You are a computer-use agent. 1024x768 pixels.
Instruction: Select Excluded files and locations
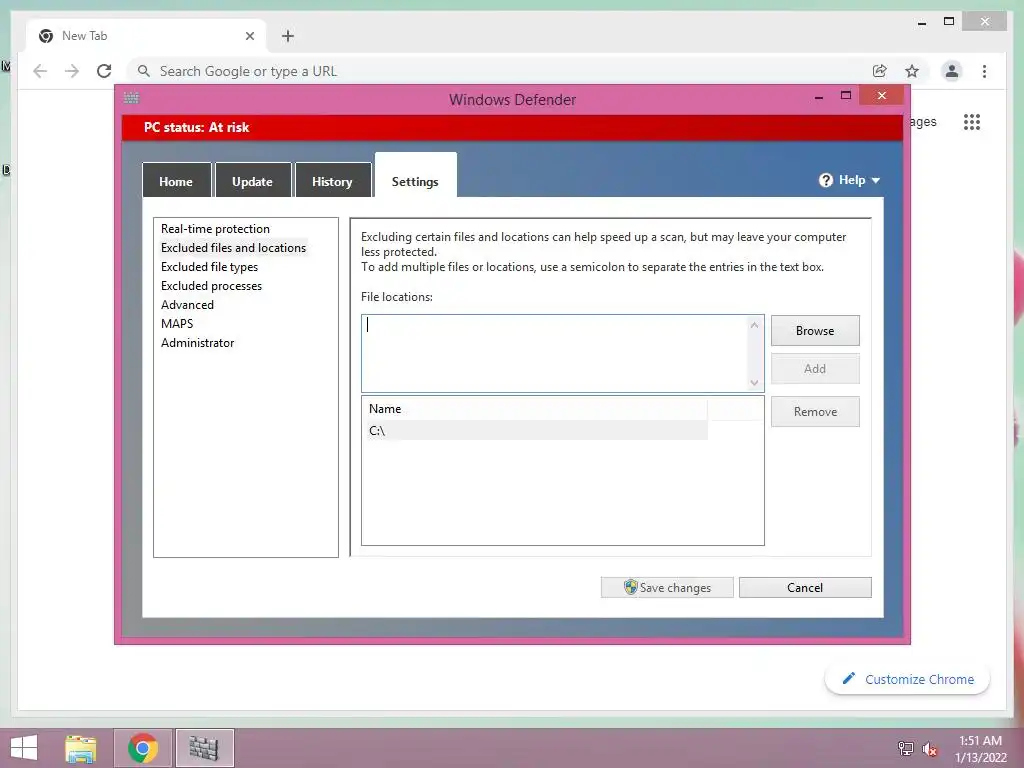coord(233,248)
